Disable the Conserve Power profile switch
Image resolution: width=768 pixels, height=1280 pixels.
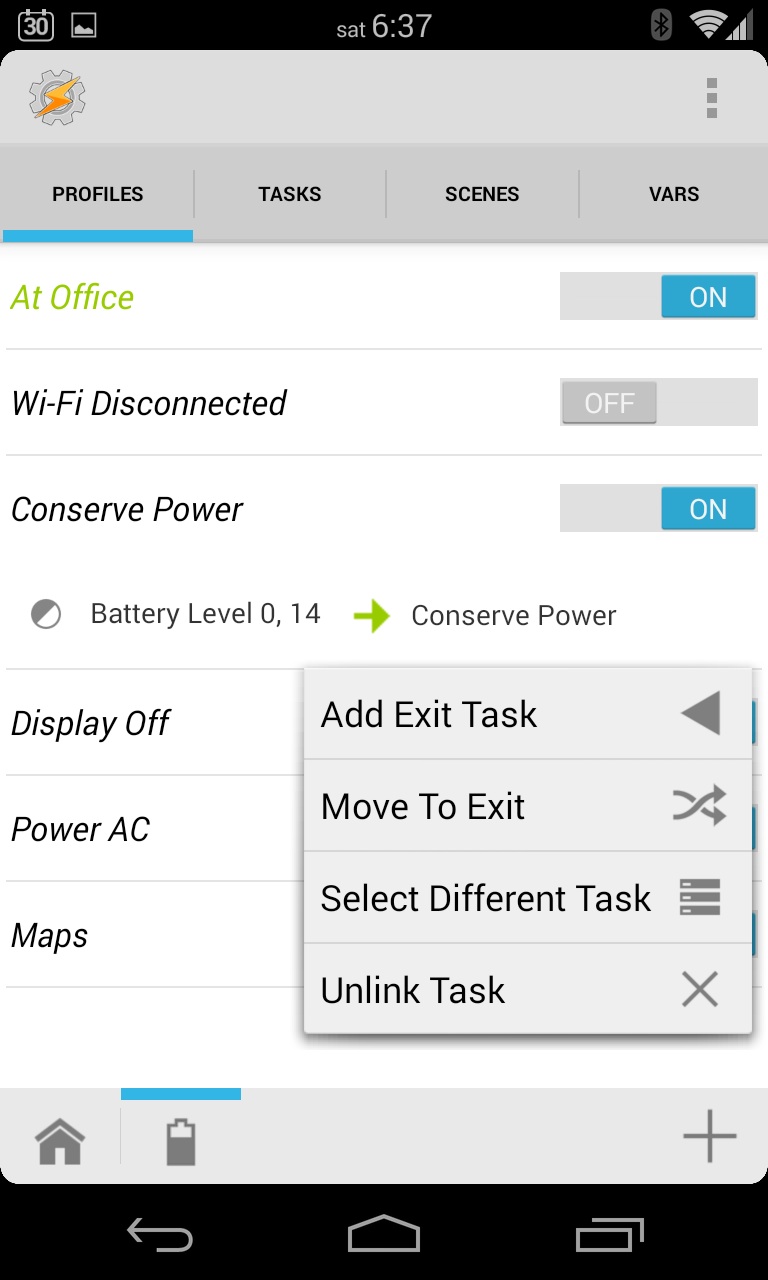658,509
